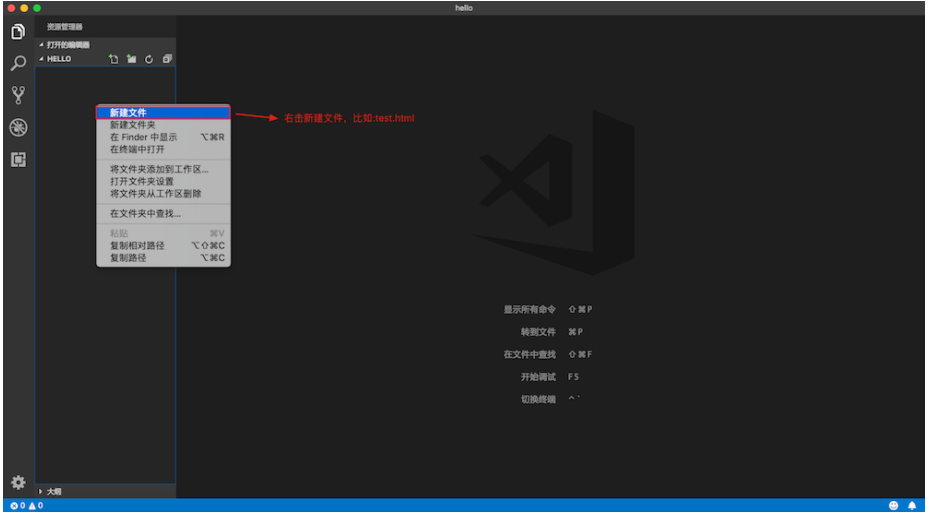
Task: Open the Explorer view in activity bar
Action: (x=18, y=31)
